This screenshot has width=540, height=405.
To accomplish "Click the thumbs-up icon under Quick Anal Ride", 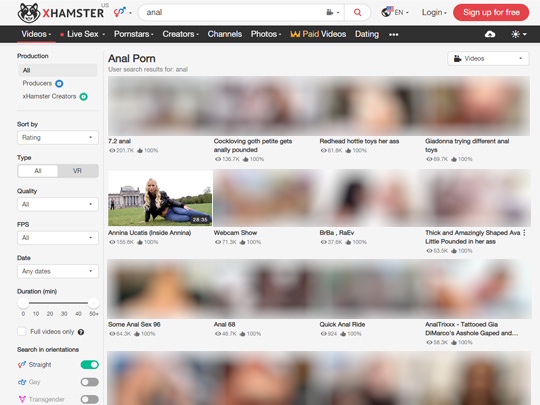I will 343,334.
